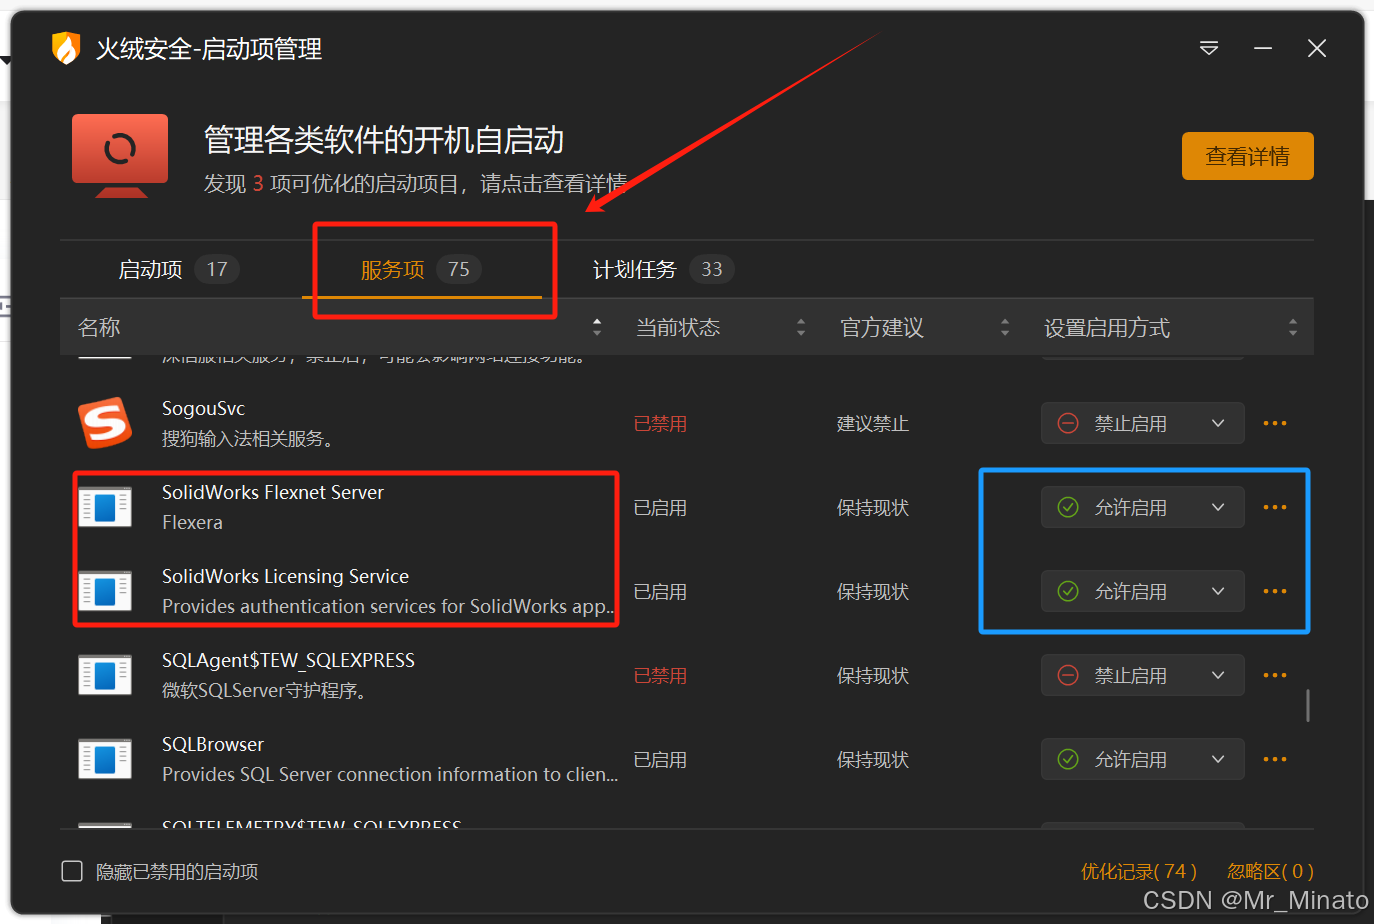Click 已启用 status in SQLBrowser row
Viewport: 1374px width, 924px height.
click(x=660, y=759)
